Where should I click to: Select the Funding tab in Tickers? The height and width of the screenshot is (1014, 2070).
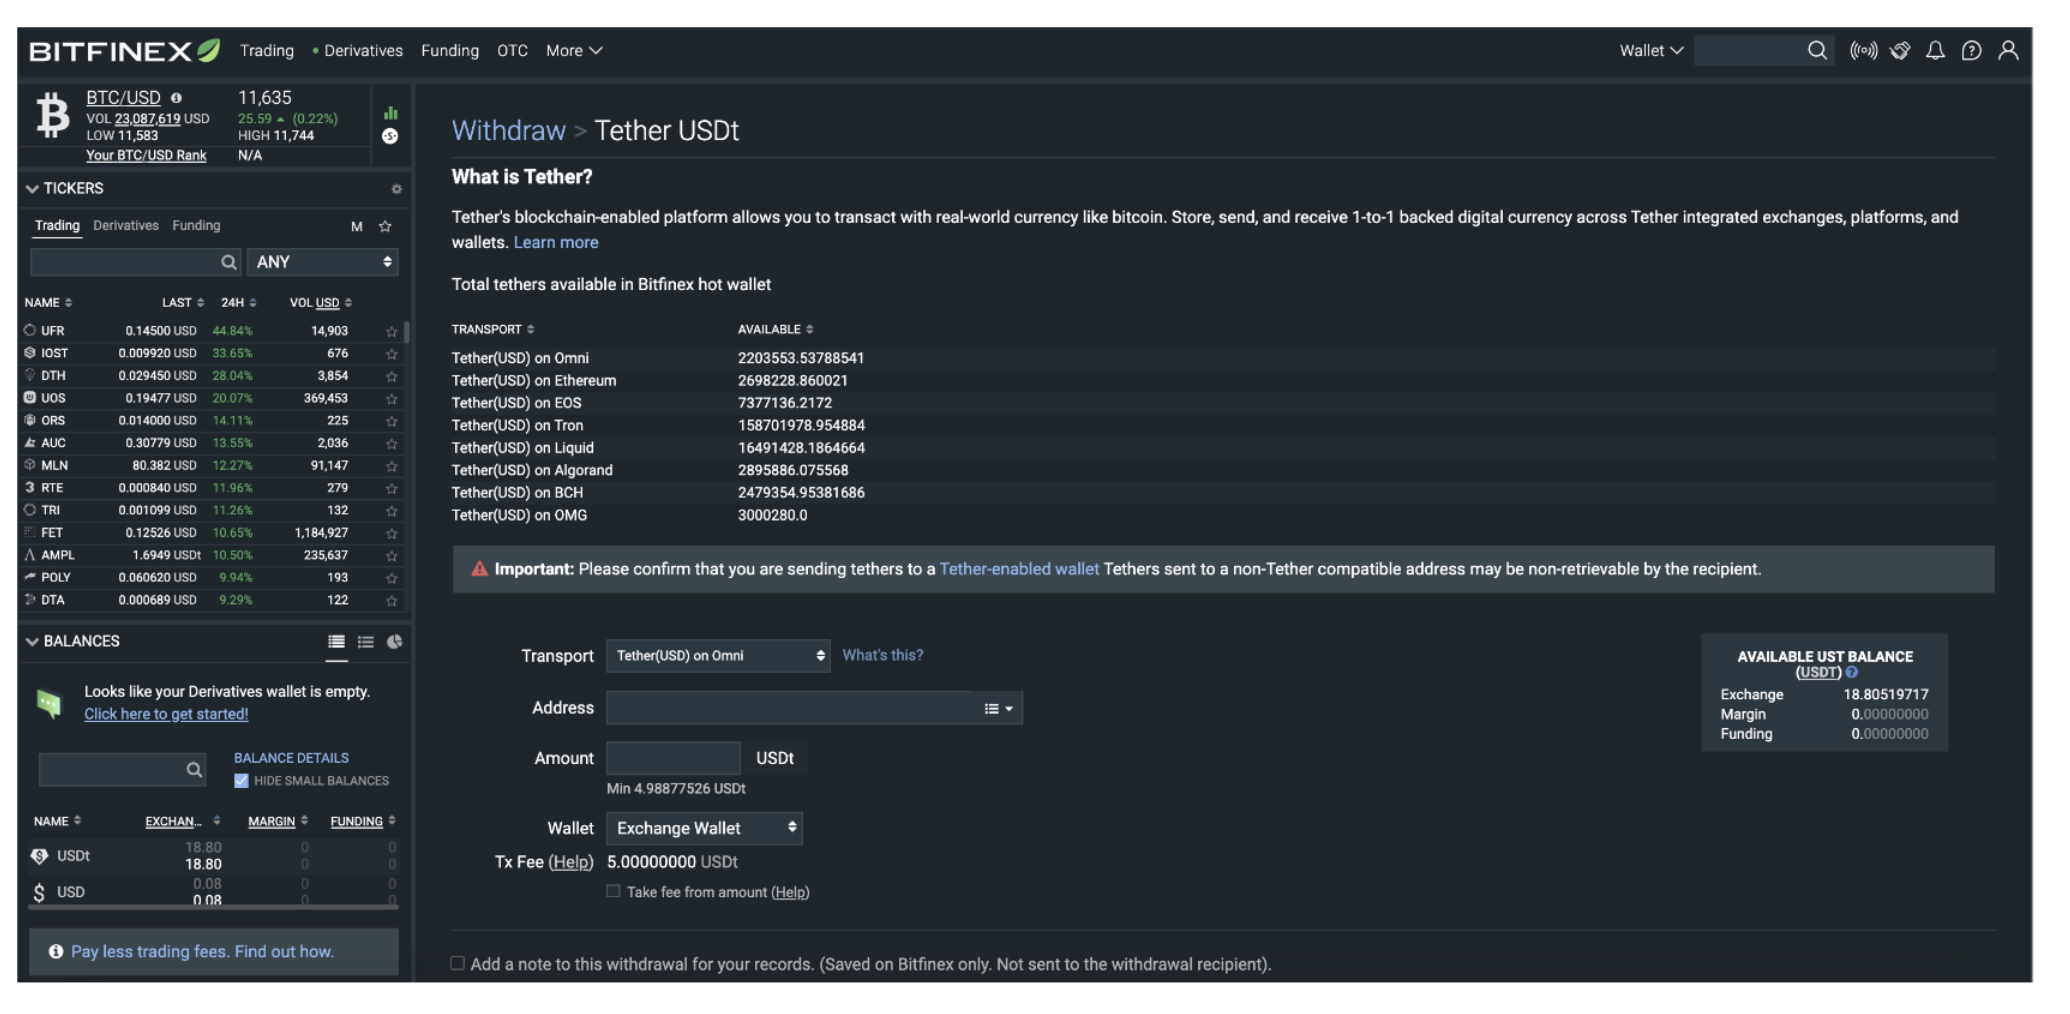coord(196,226)
